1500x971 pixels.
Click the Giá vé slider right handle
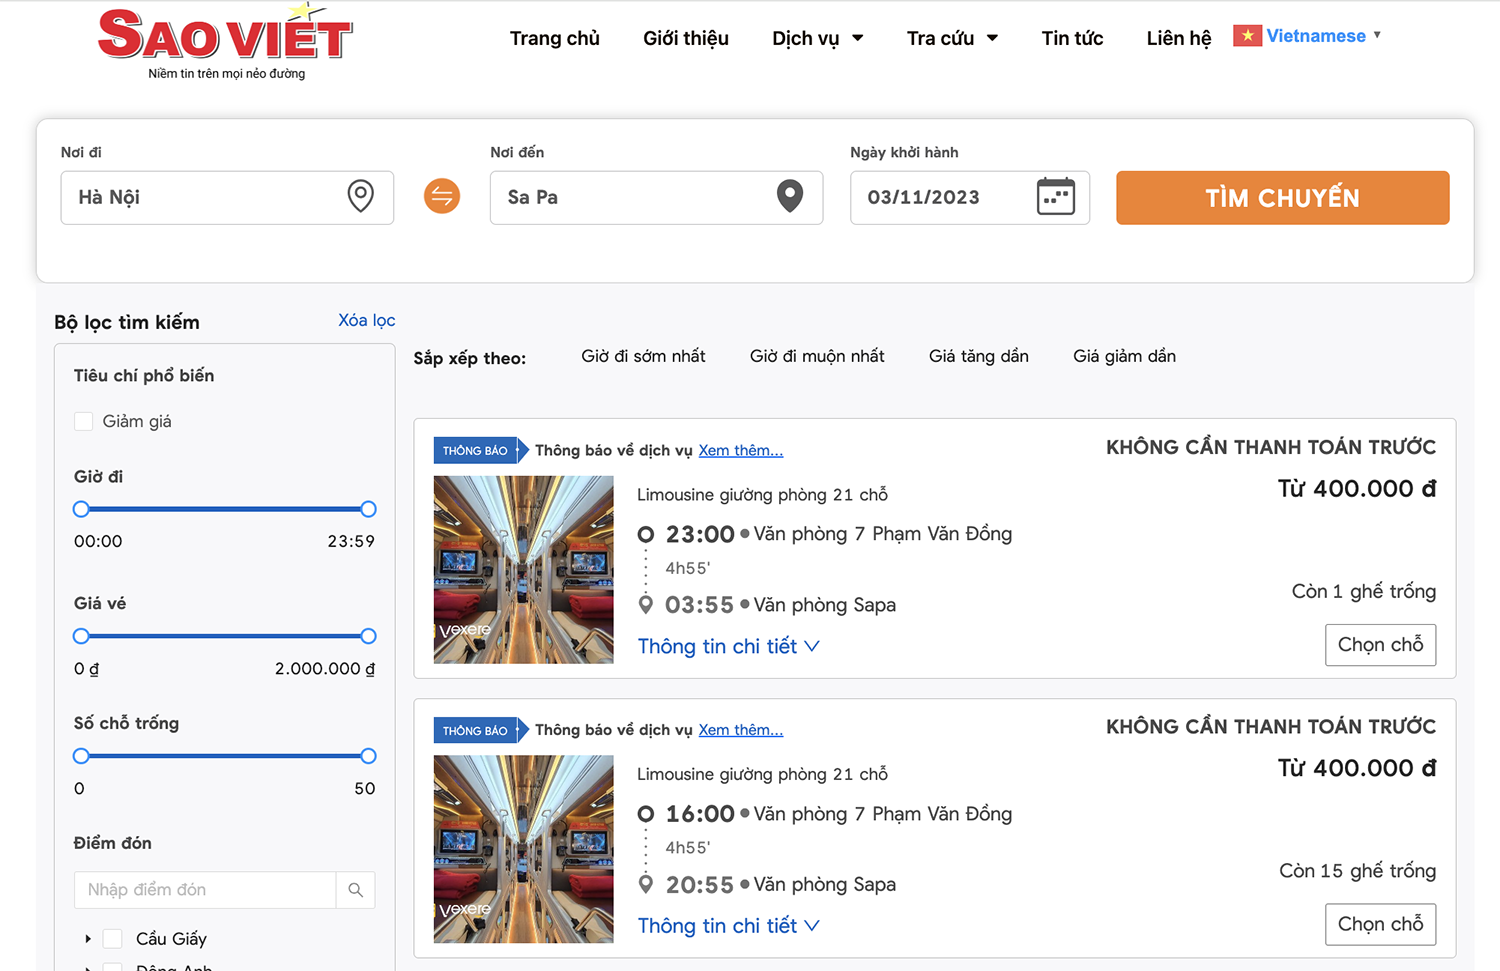(368, 636)
